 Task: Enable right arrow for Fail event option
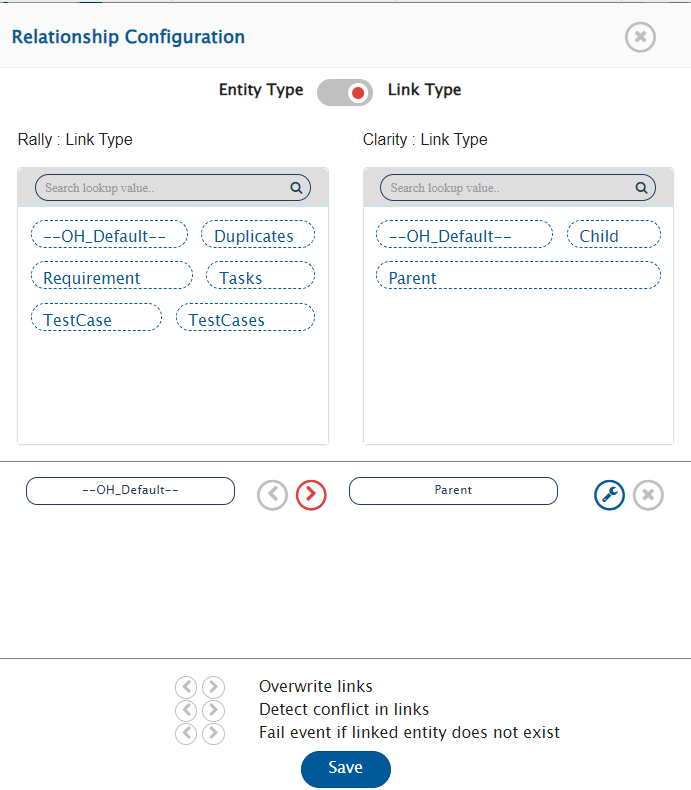[x=213, y=733]
